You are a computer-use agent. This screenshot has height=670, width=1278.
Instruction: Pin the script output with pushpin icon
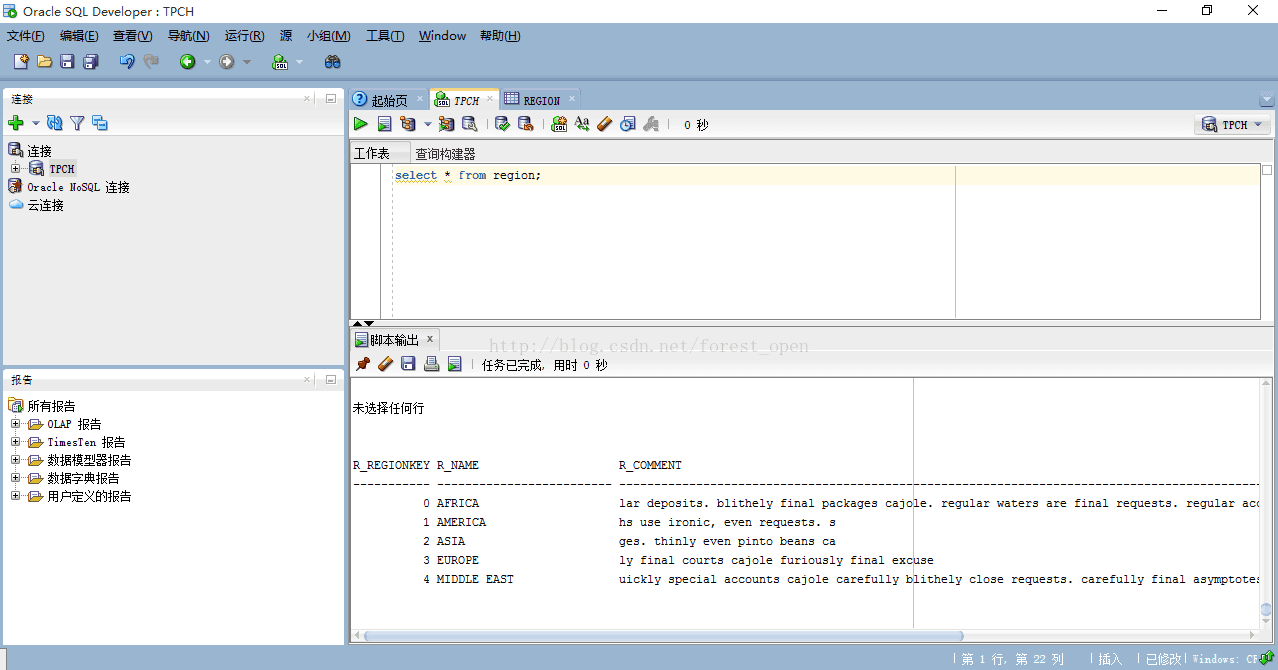[x=363, y=364]
